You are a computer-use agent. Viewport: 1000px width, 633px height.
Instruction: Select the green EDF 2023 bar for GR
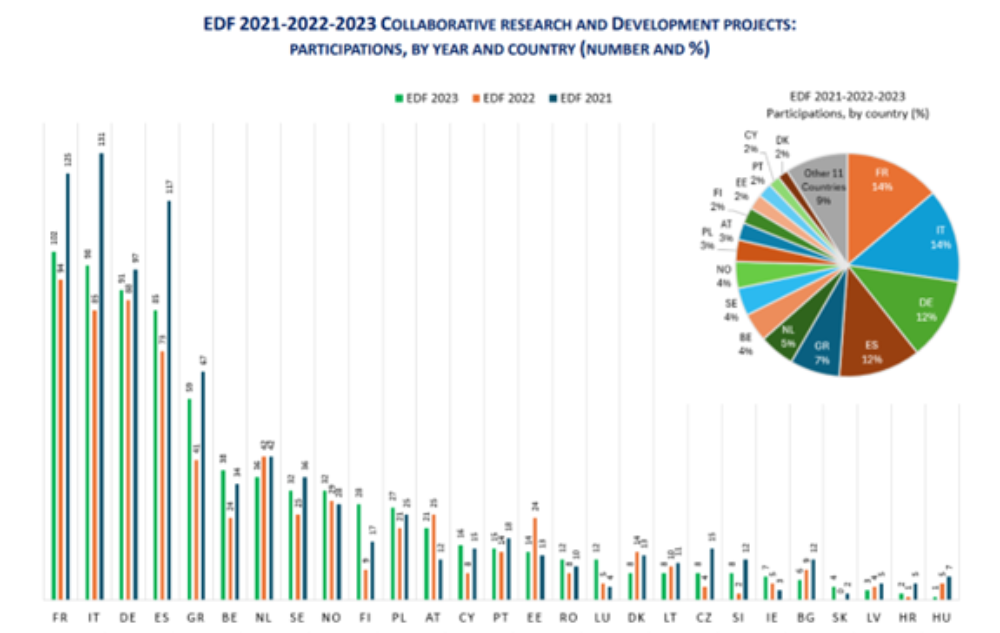[189, 498]
